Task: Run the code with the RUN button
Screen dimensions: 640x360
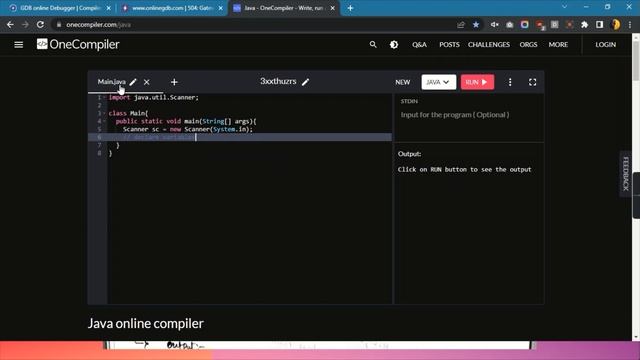Action: click(x=477, y=82)
